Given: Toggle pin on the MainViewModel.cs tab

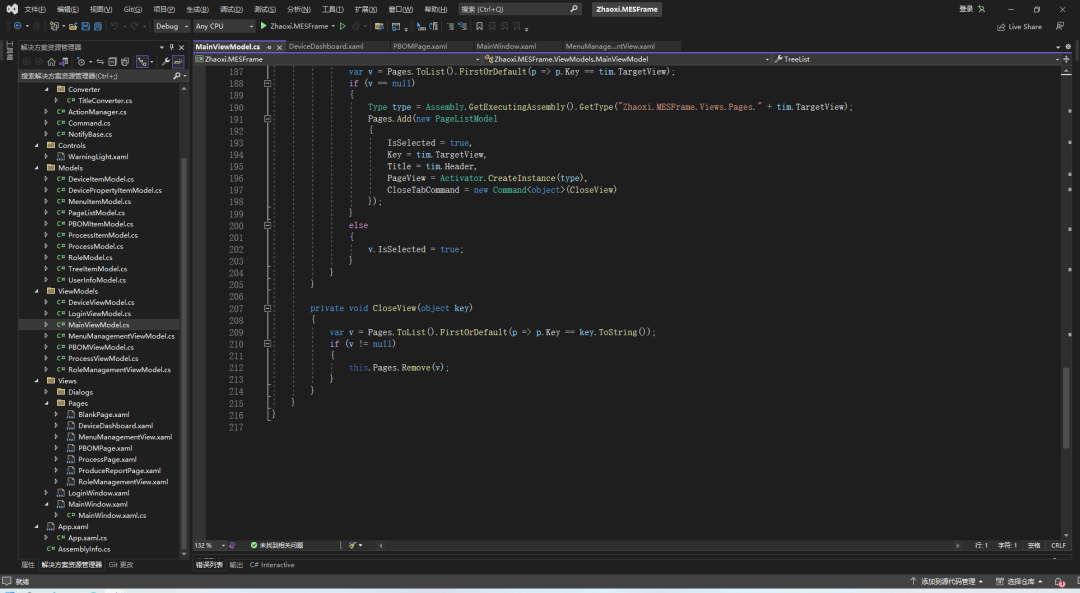Looking at the screenshot, I should [x=269, y=46].
